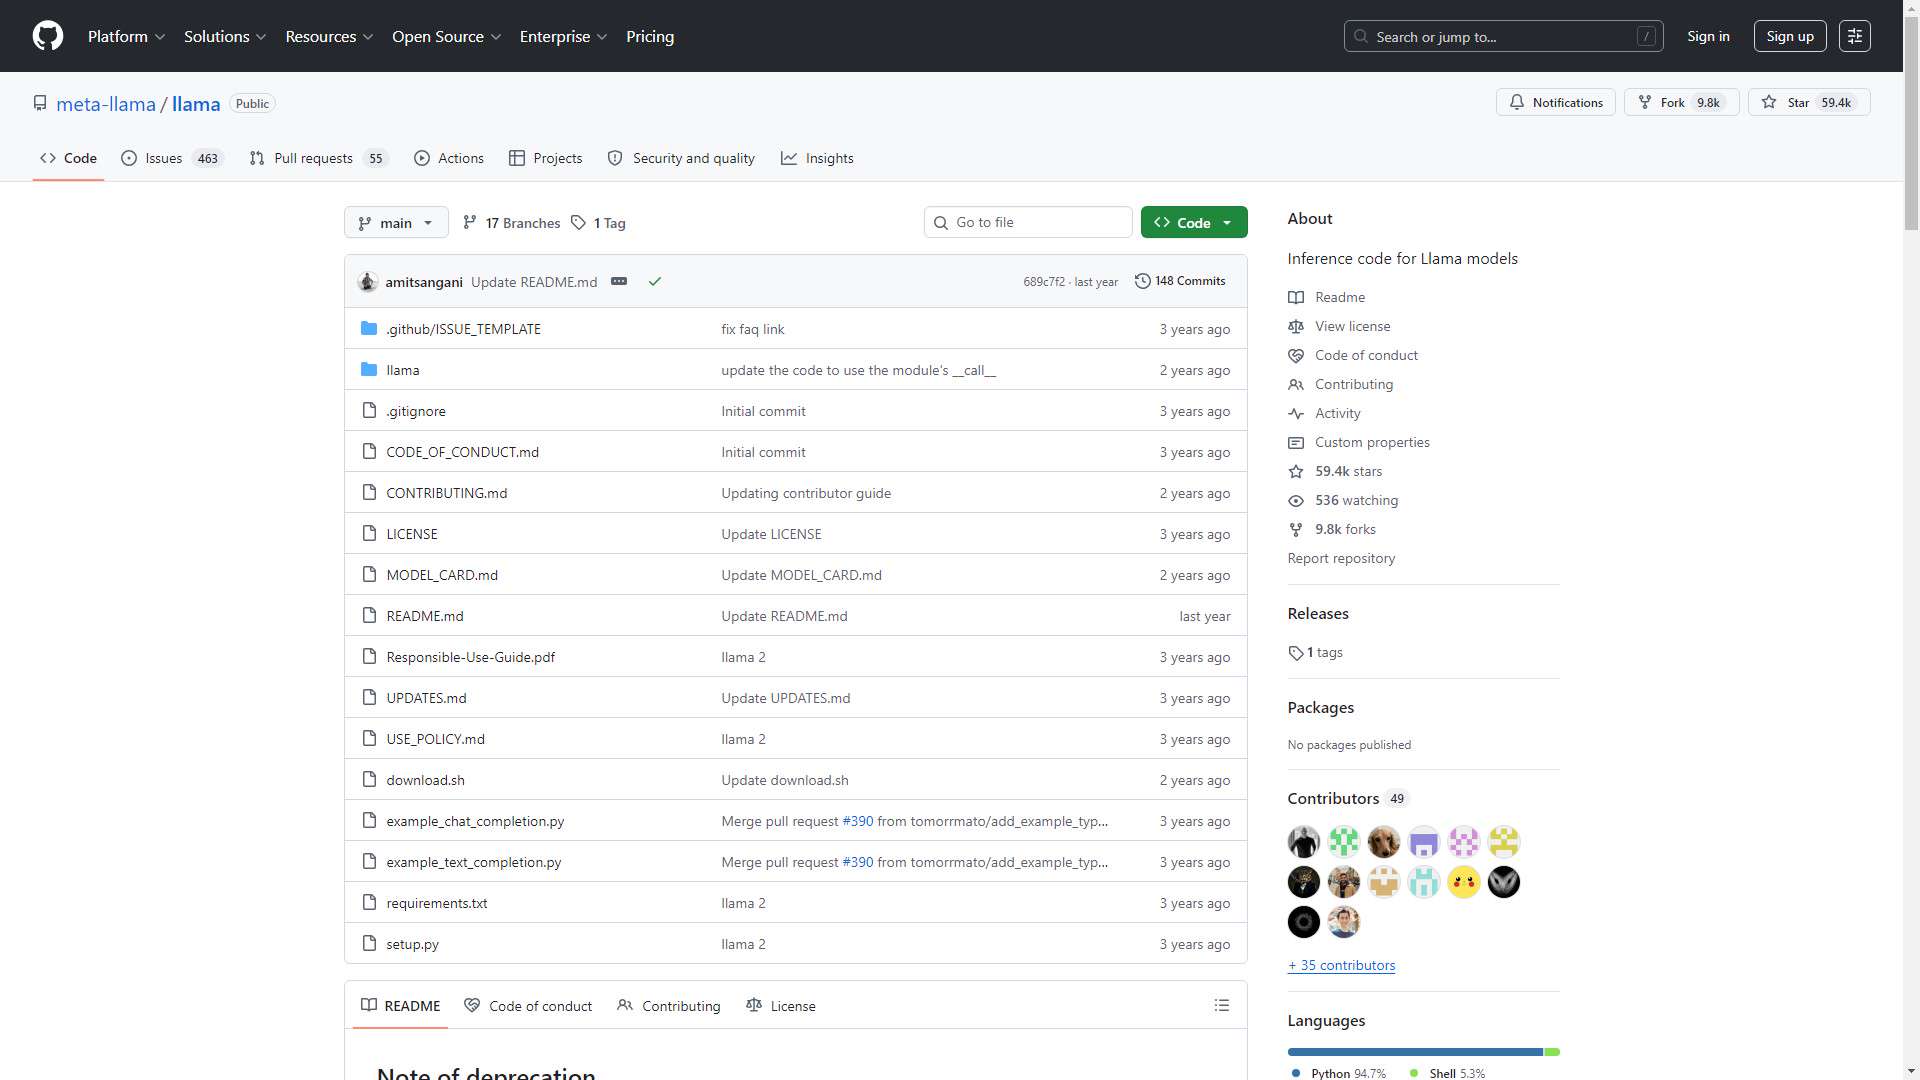Open the Pricing header link
Image resolution: width=1920 pixels, height=1080 pixels.
coord(650,36)
